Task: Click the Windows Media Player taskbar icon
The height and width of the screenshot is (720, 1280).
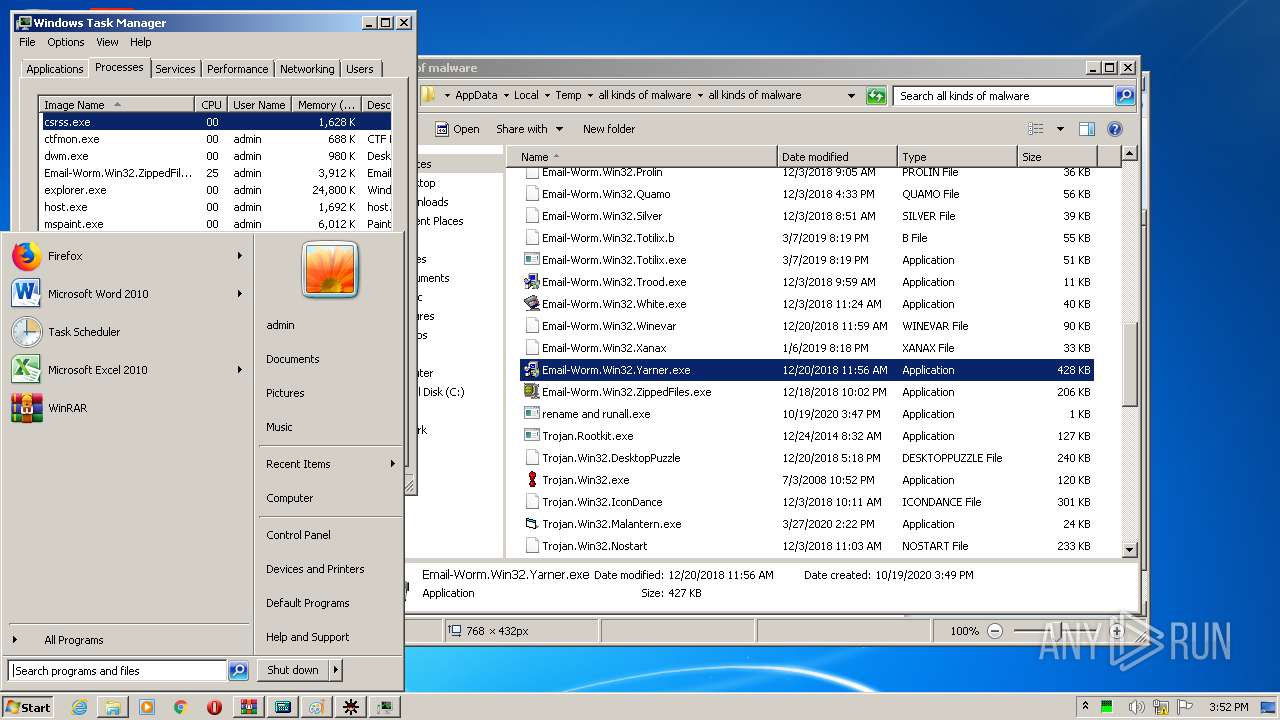Action: tap(147, 707)
